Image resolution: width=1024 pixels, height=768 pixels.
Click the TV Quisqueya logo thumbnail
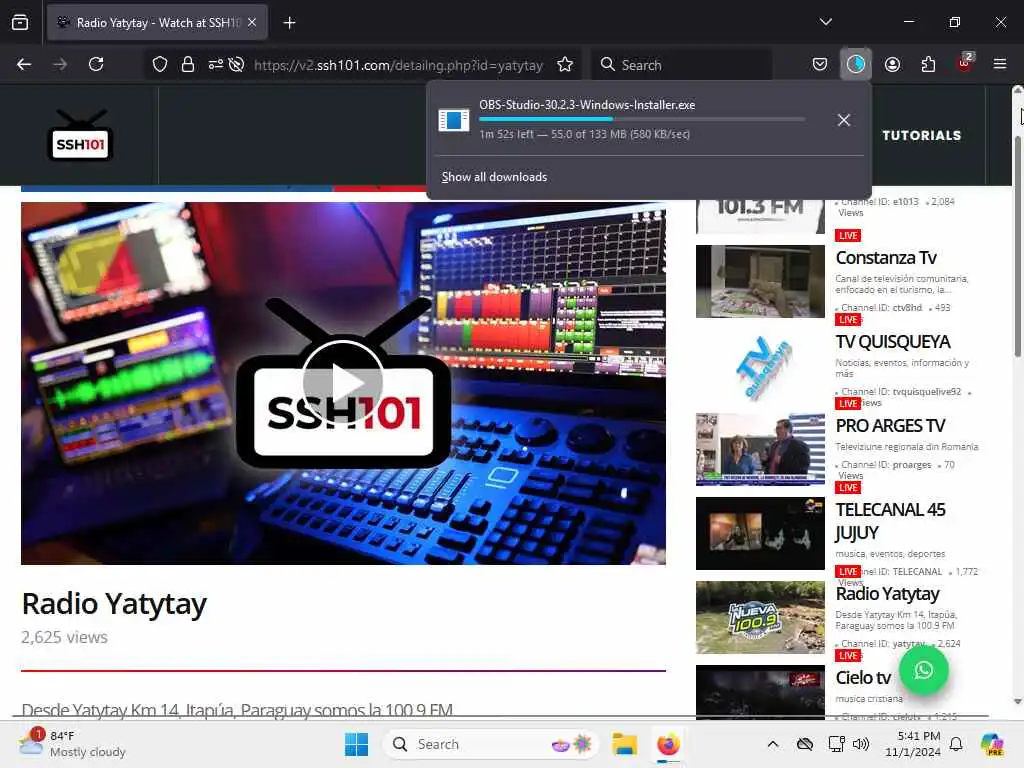(x=760, y=366)
